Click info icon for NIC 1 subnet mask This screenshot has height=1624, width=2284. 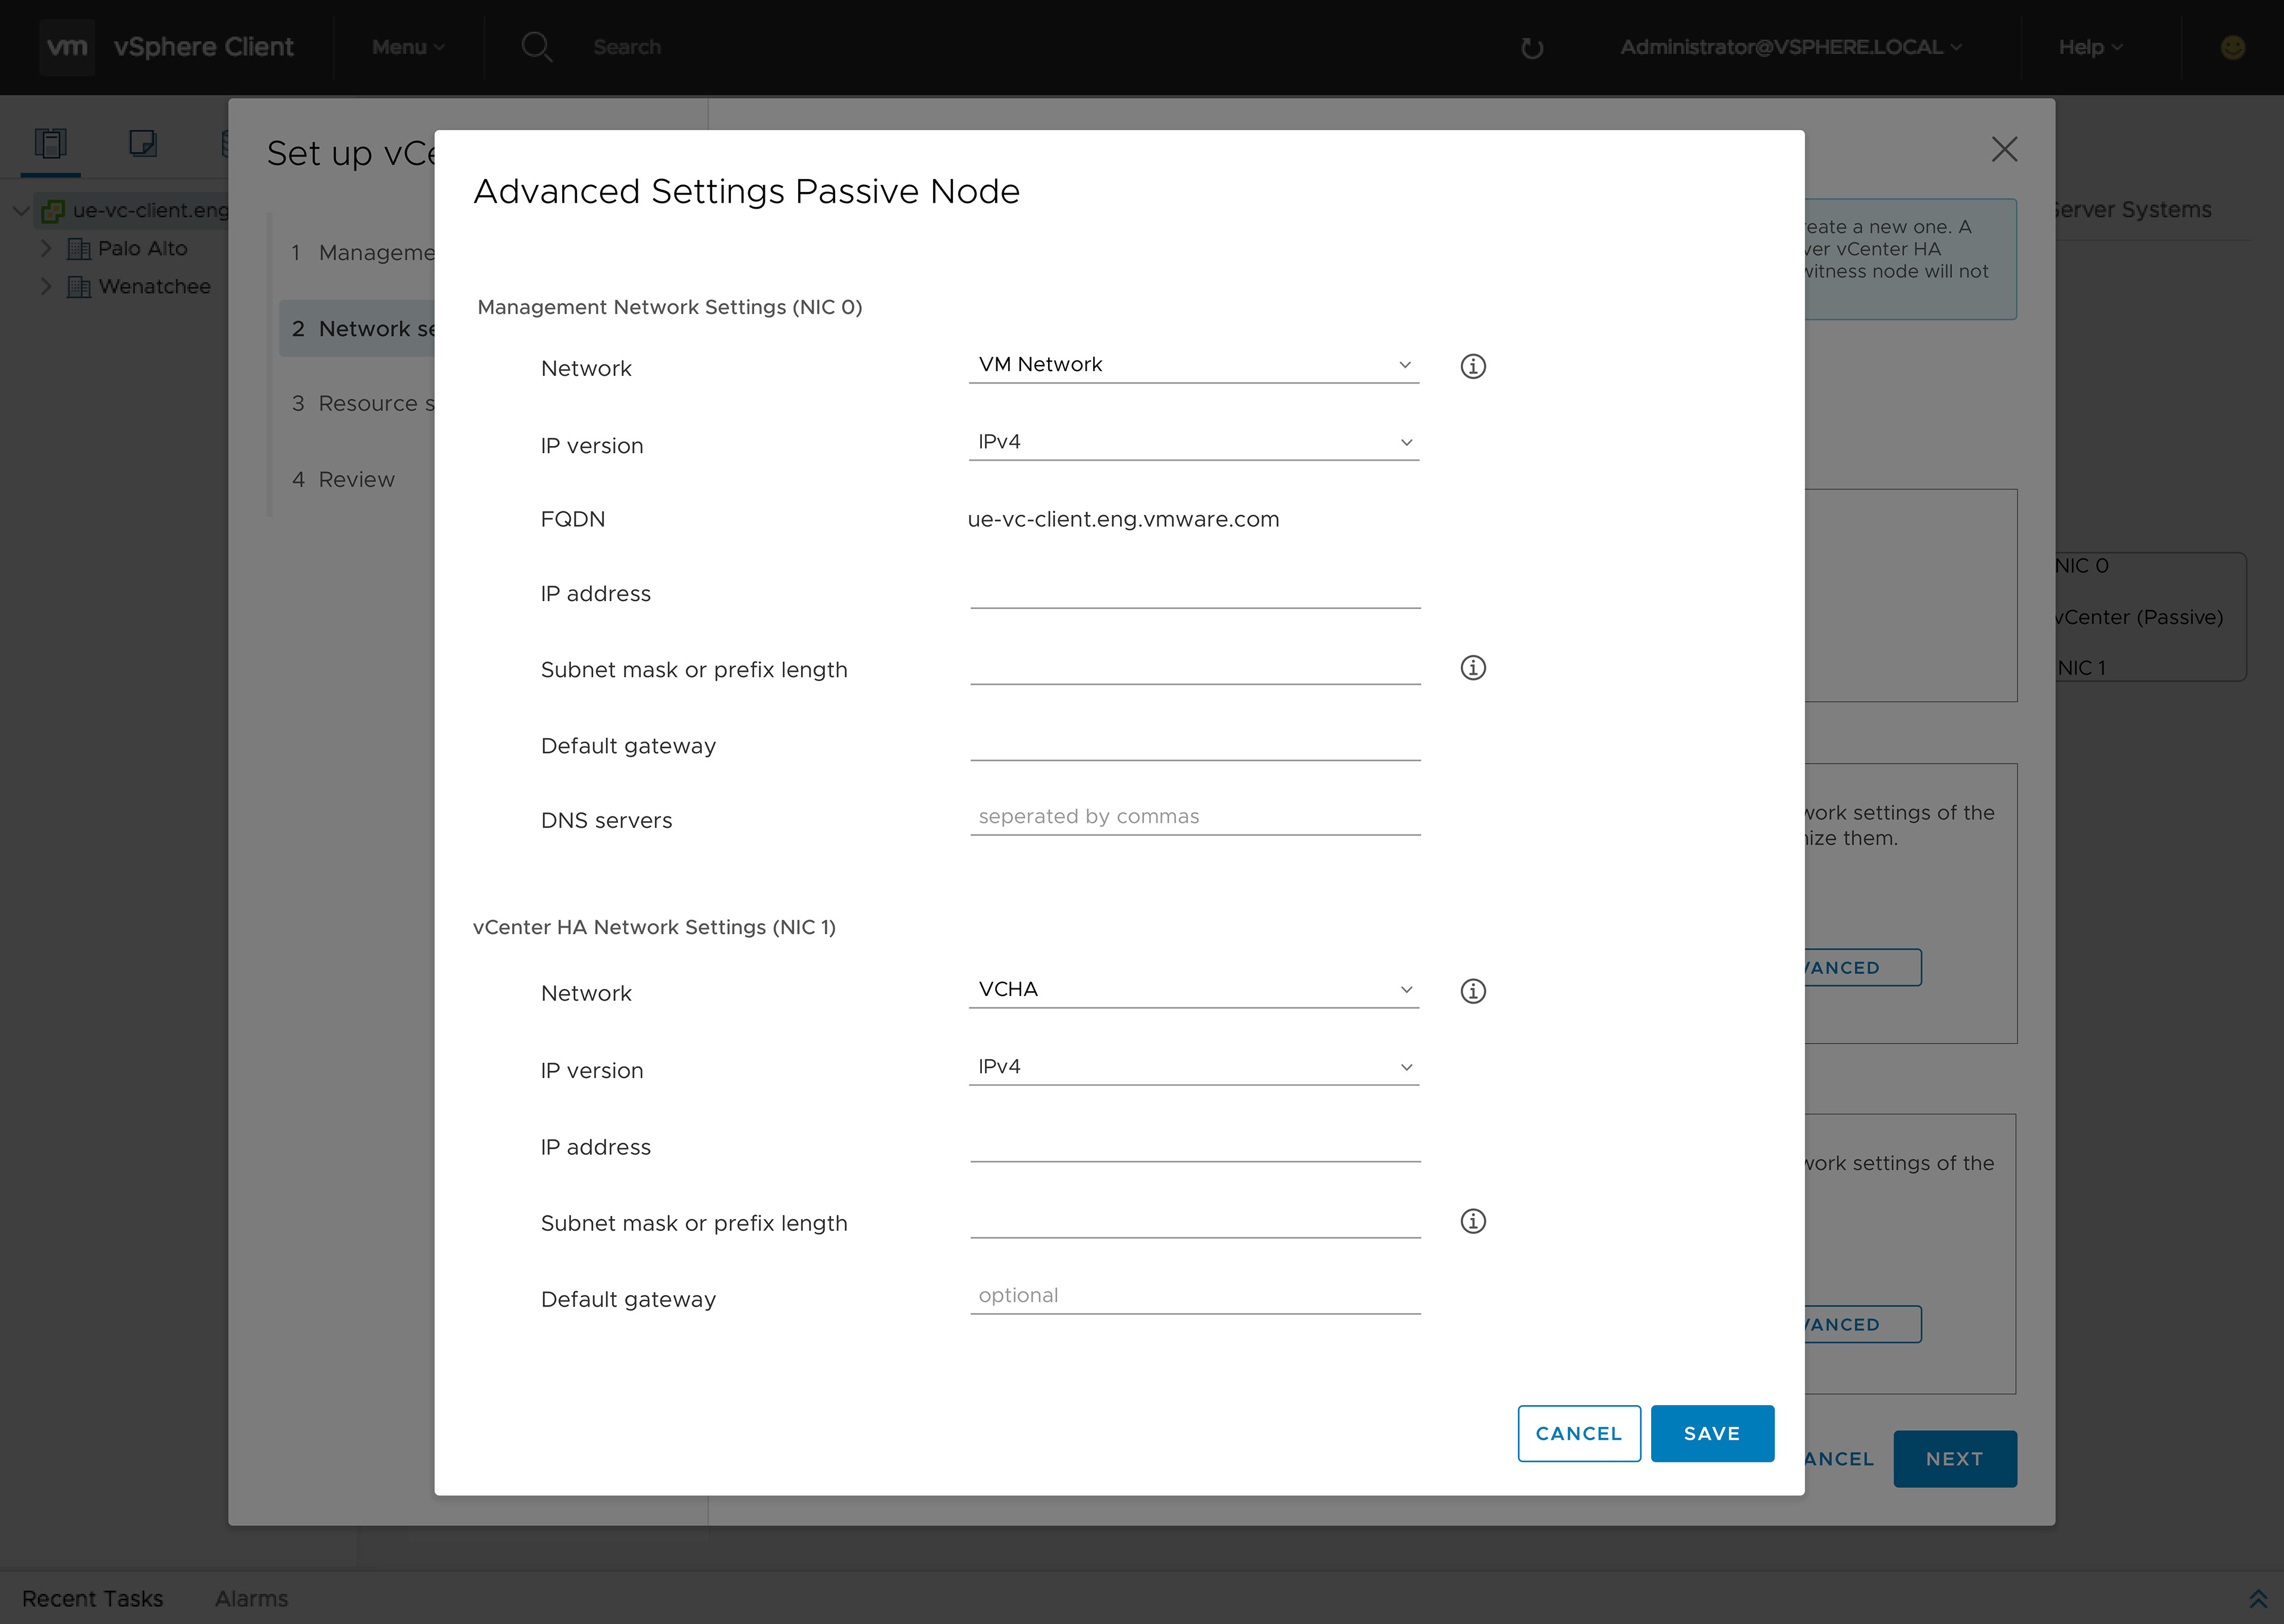[x=1472, y=1221]
